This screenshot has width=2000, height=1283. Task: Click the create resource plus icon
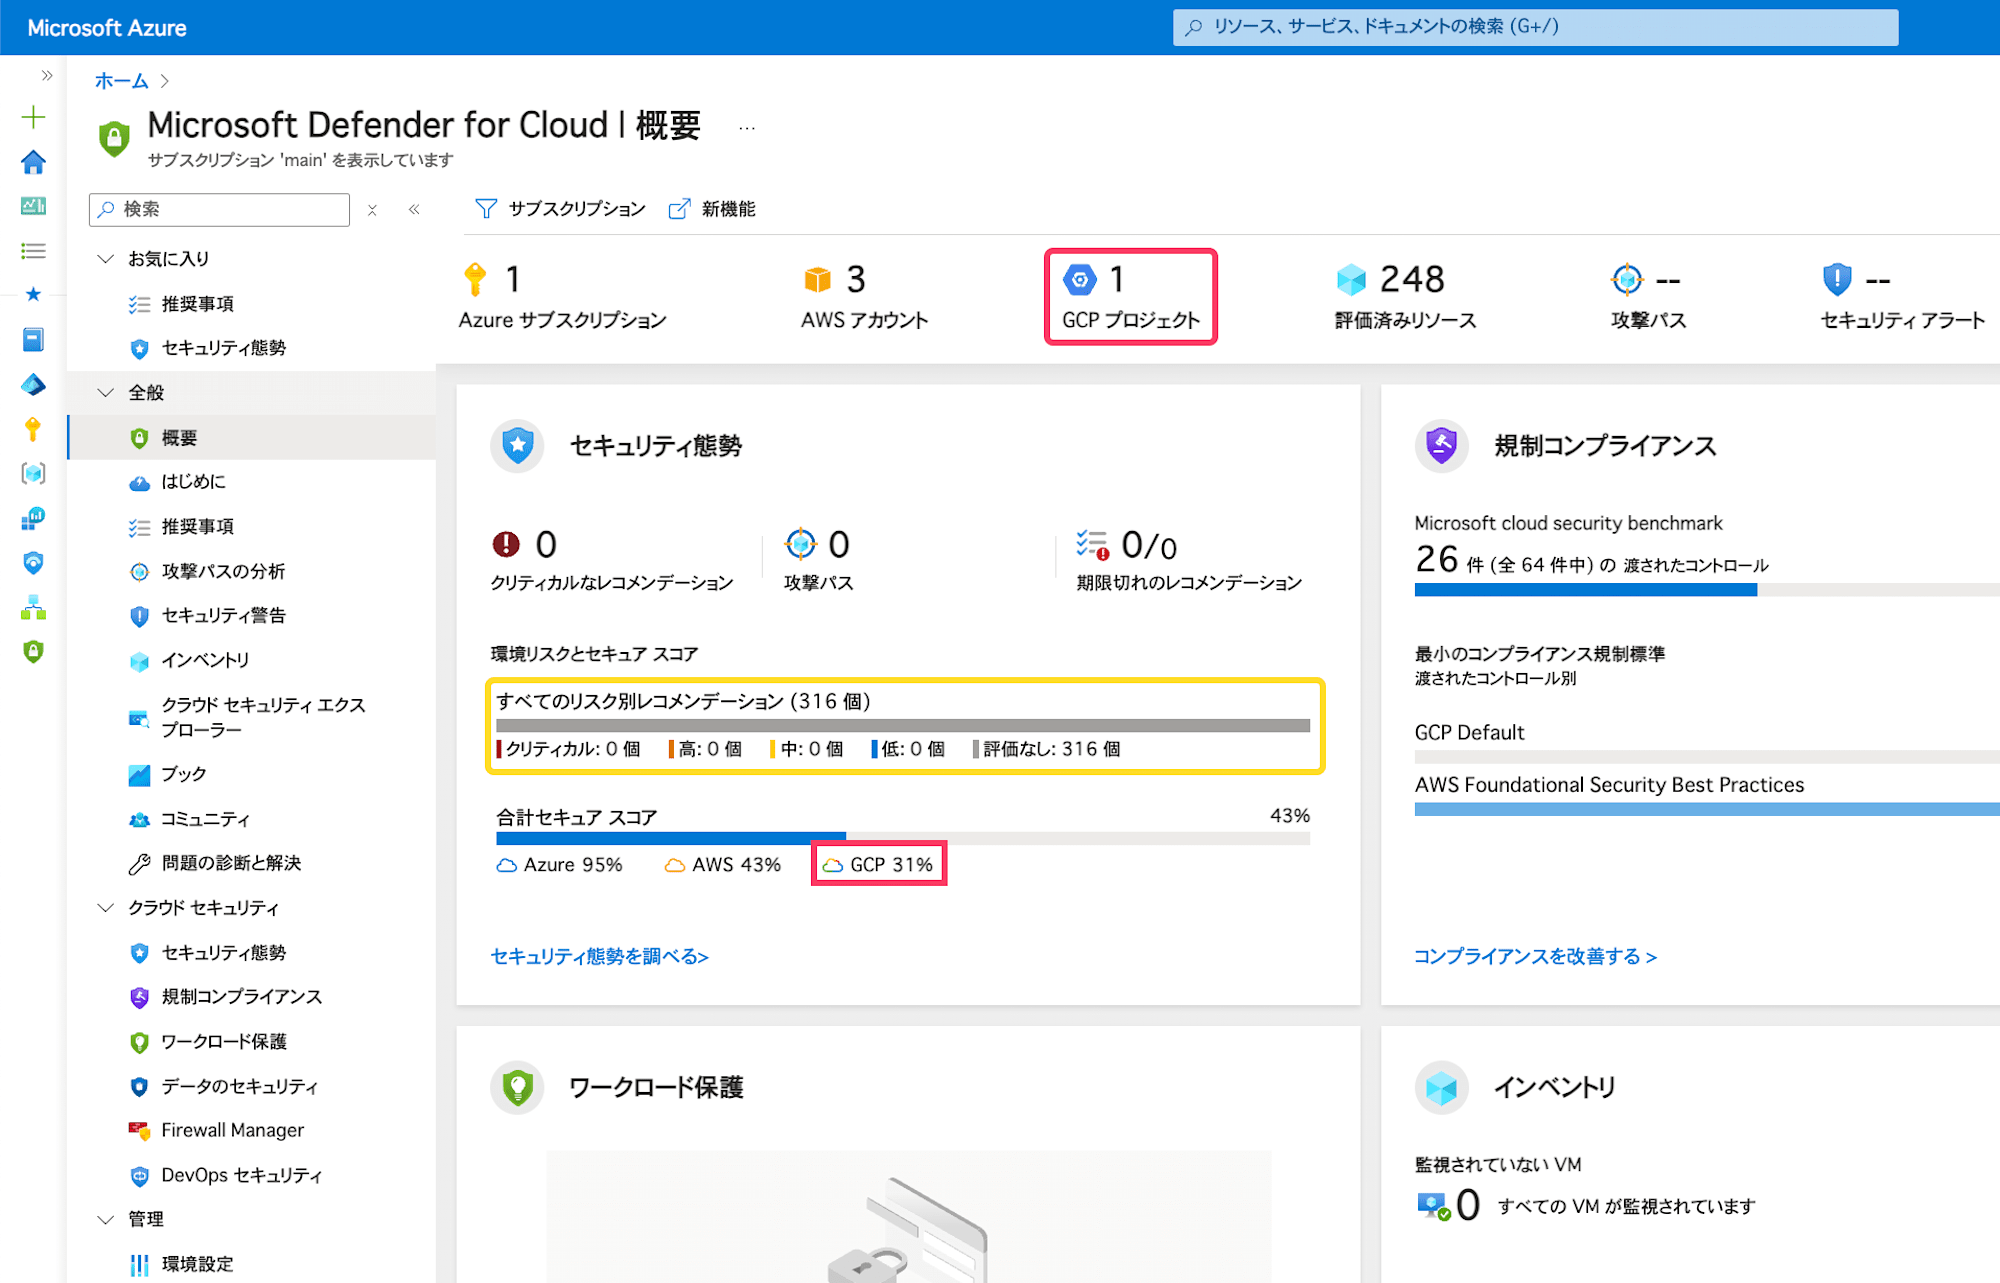tap(33, 117)
